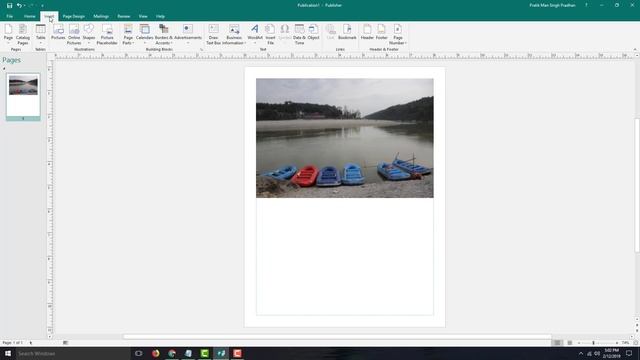Viewport: 640px width, 360px height.
Task: Open the Shapes gallery
Action: pos(89,34)
